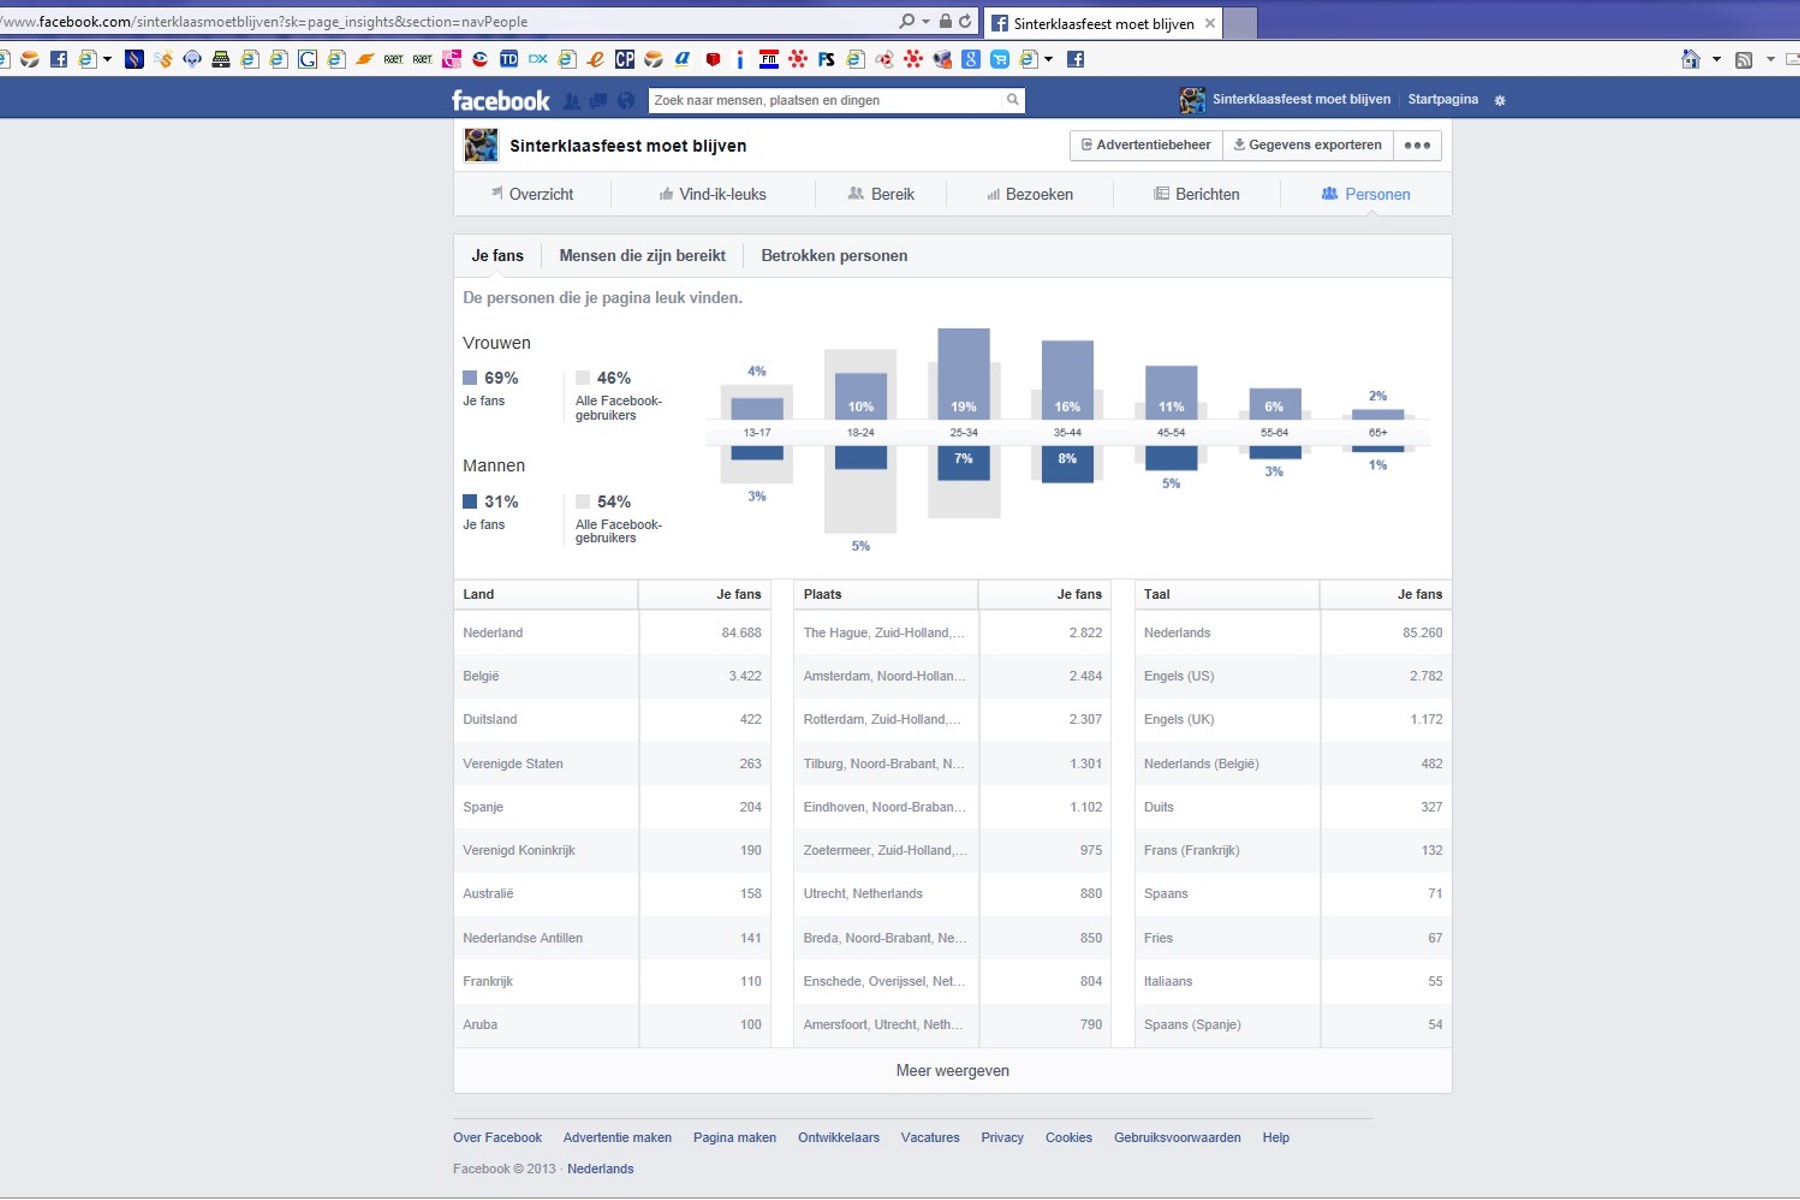Image resolution: width=1800 pixels, height=1200 pixels.
Task: Open the TD bookmark icon
Action: point(509,59)
